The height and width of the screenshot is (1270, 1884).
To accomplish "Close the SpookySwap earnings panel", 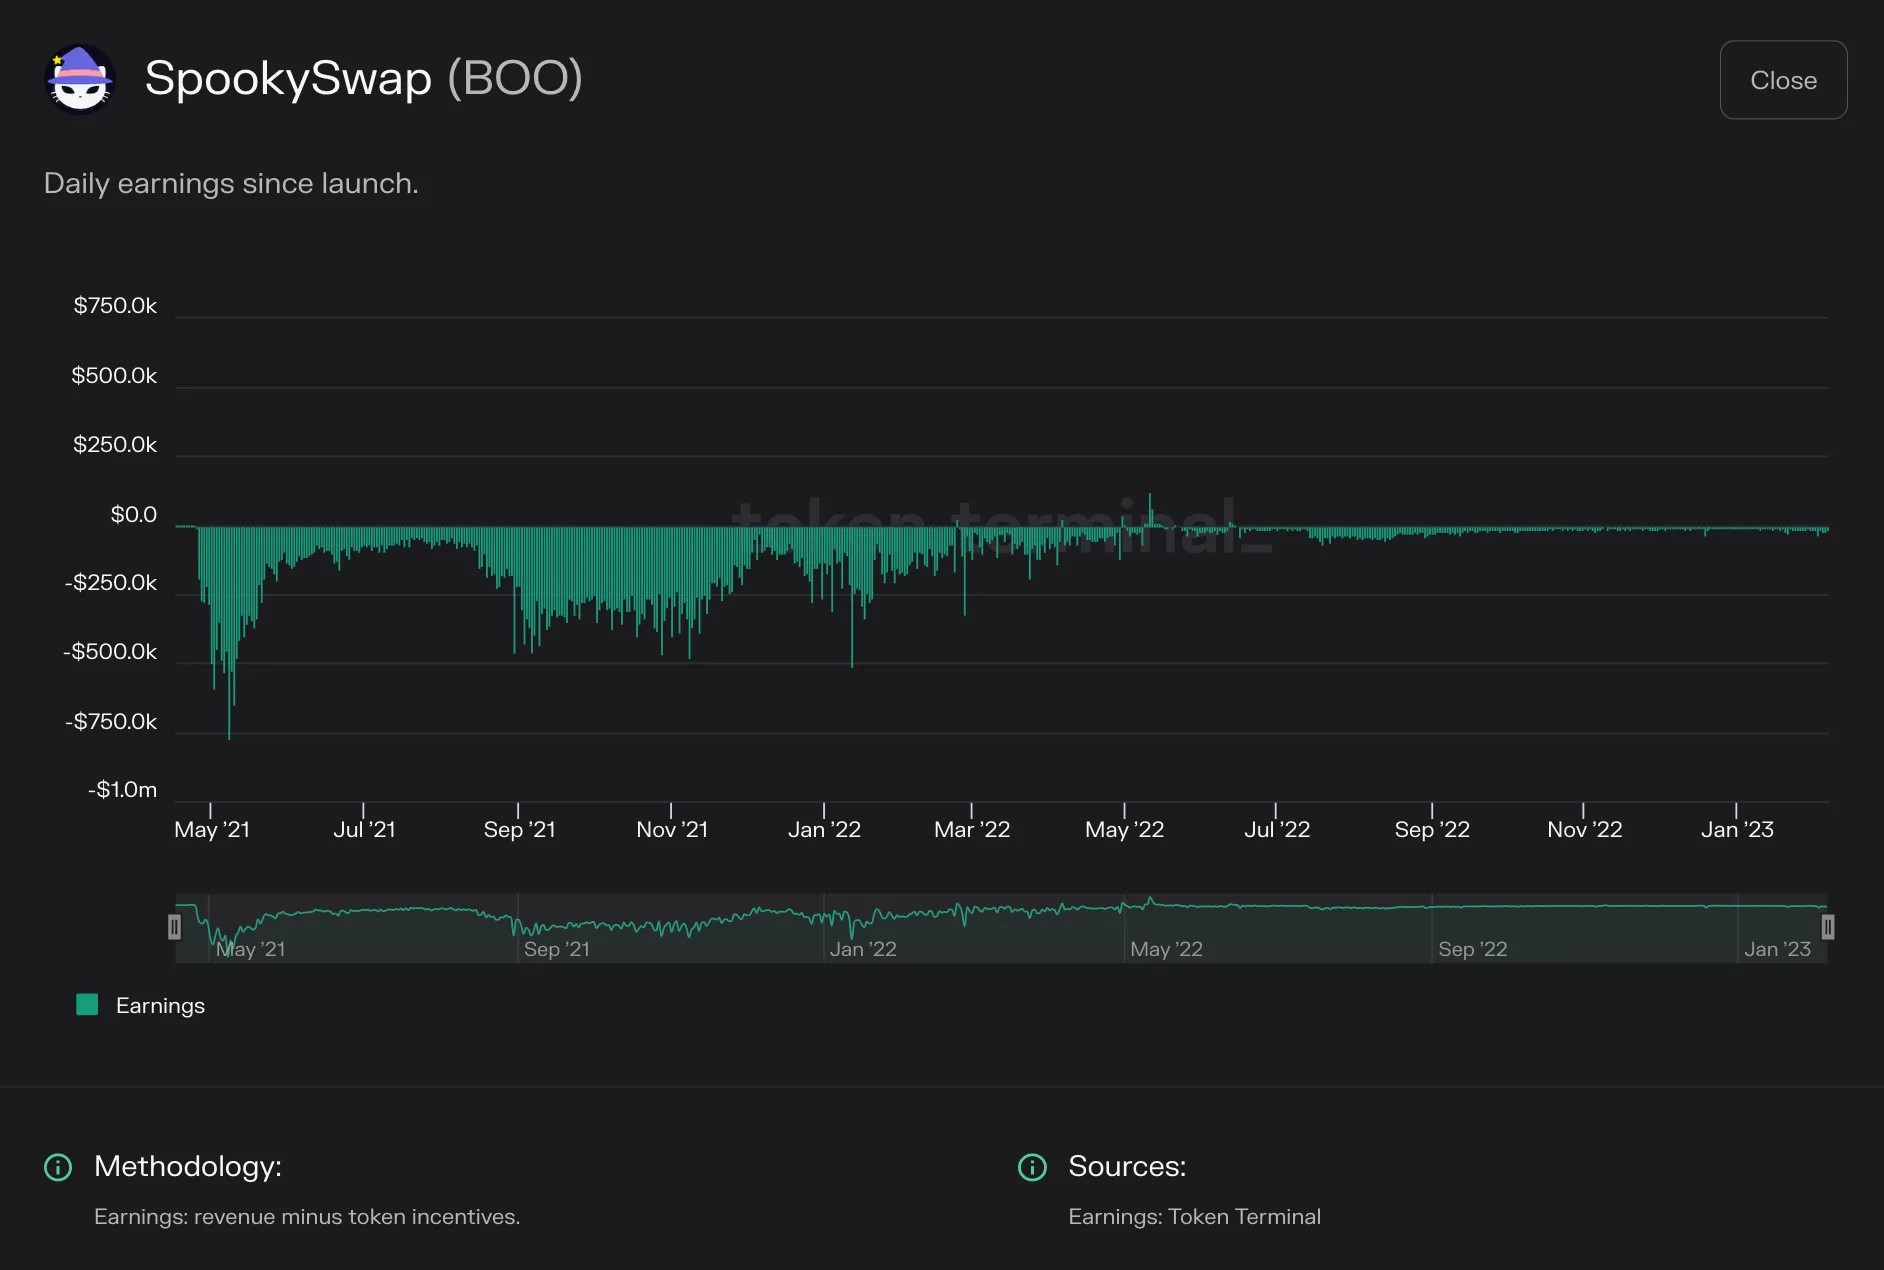I will click(x=1783, y=80).
